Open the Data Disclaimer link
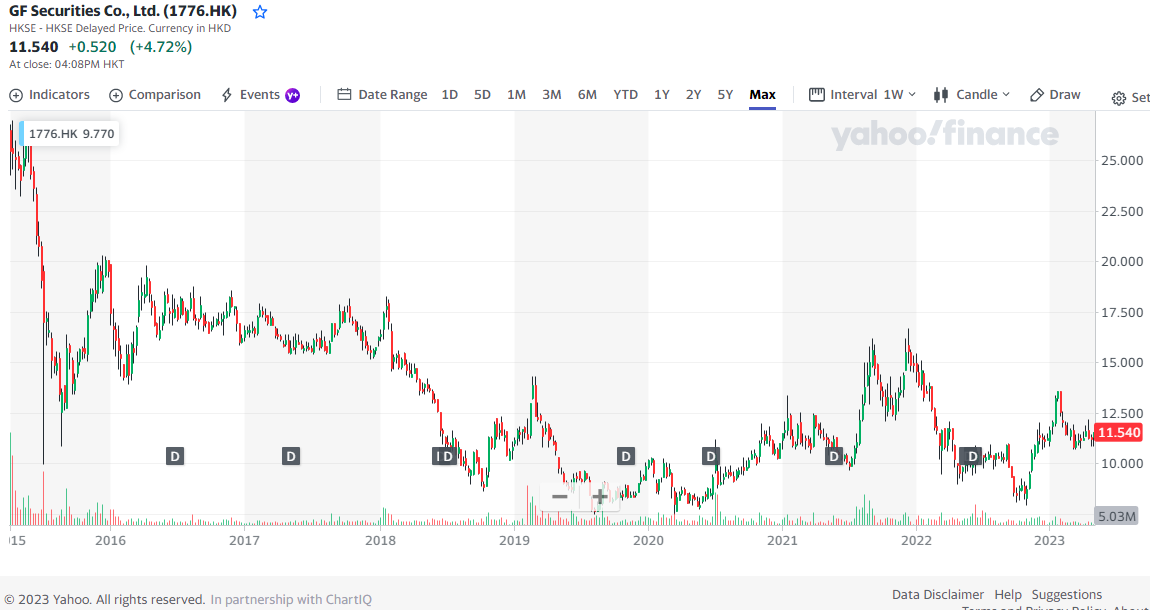This screenshot has width=1150, height=610. coord(938,595)
